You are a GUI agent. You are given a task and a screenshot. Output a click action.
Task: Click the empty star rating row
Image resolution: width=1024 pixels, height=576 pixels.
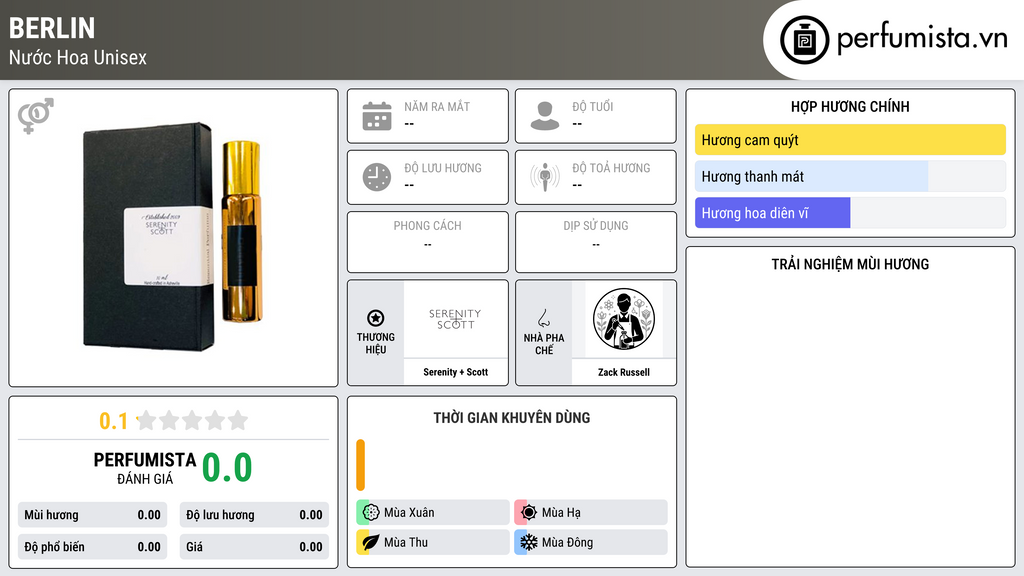tap(192, 420)
